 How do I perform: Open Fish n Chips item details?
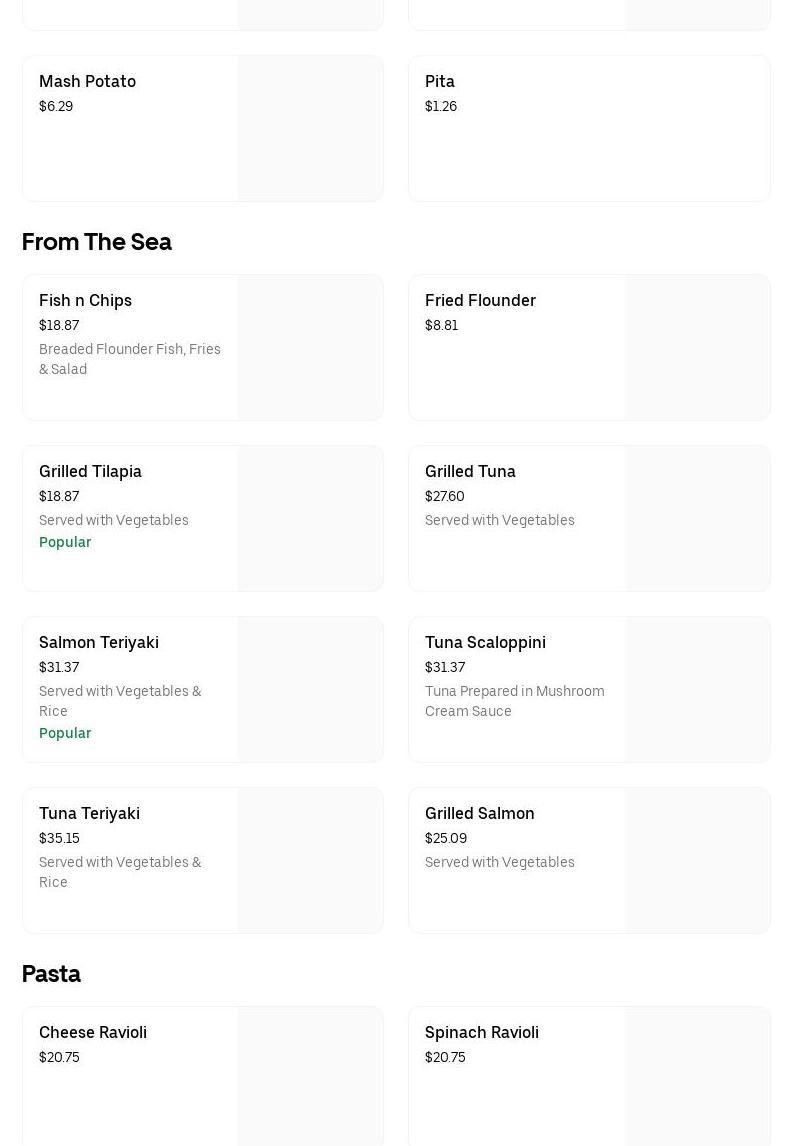[x=86, y=301]
